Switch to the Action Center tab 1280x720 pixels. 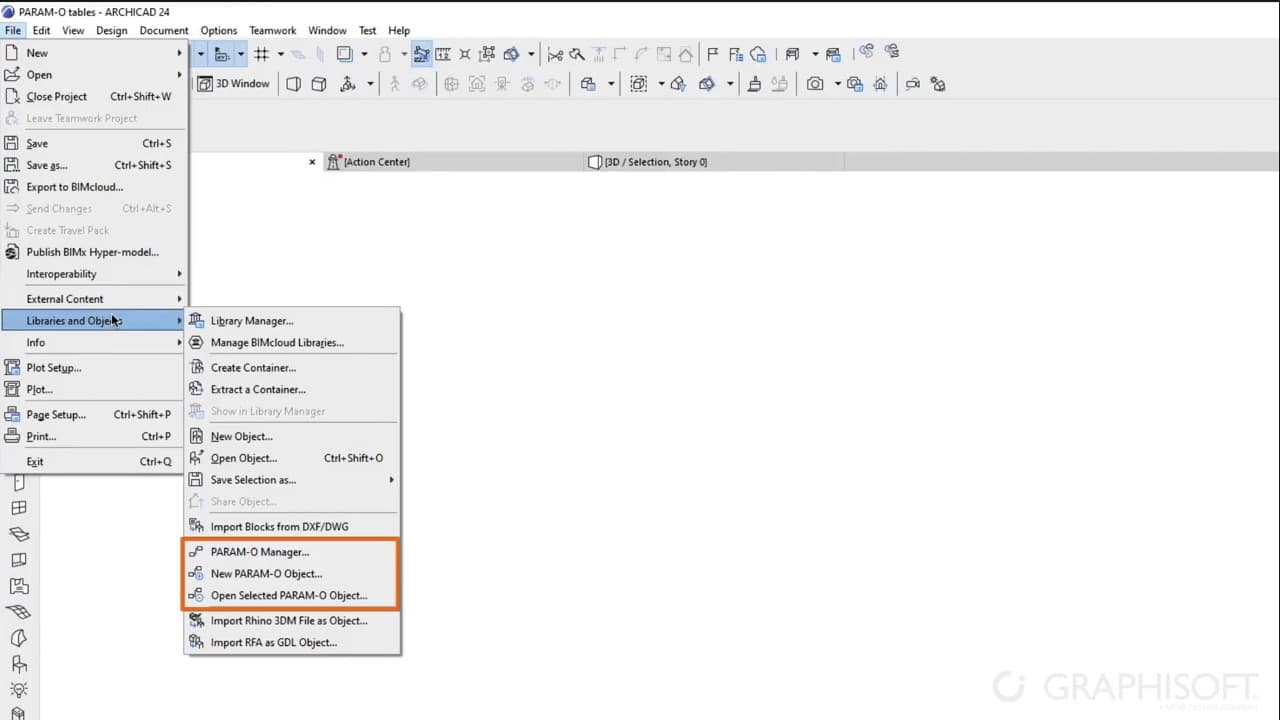(x=452, y=162)
